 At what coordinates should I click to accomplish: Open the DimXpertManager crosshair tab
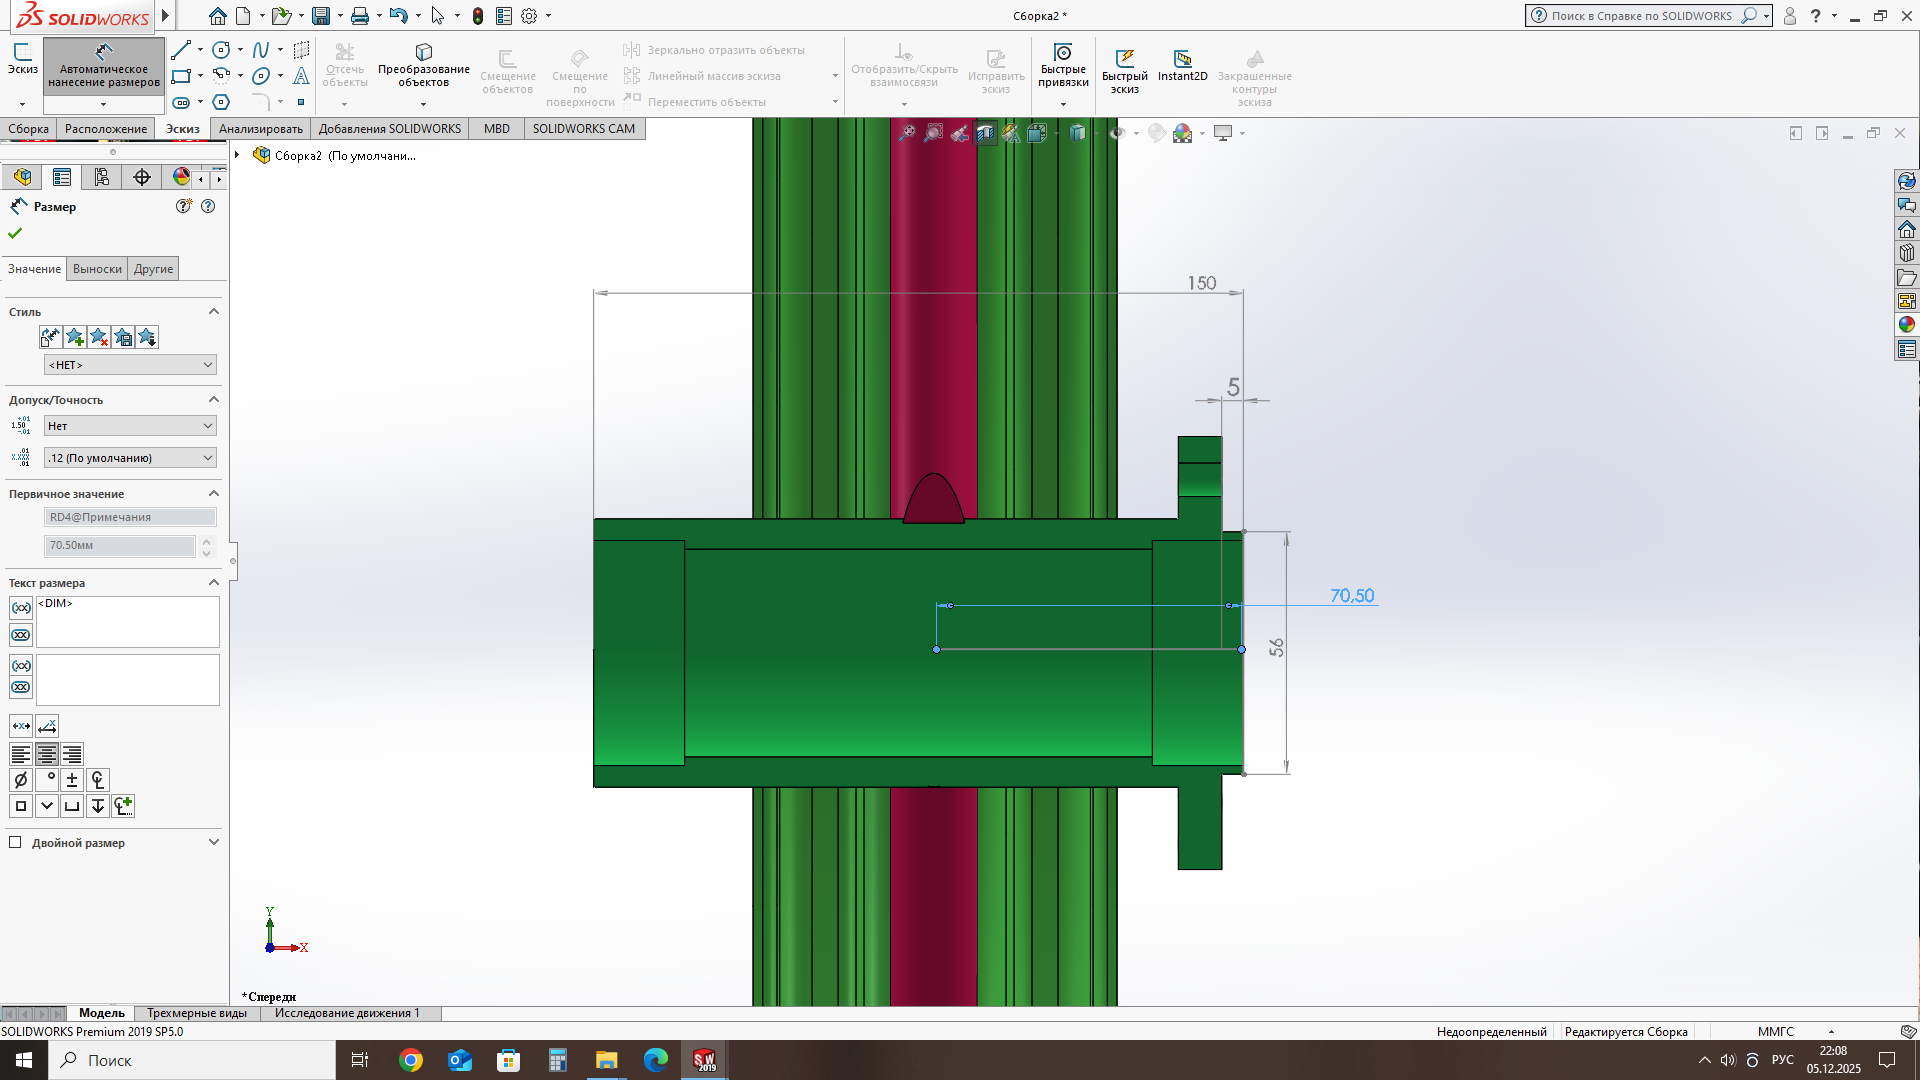coord(142,177)
